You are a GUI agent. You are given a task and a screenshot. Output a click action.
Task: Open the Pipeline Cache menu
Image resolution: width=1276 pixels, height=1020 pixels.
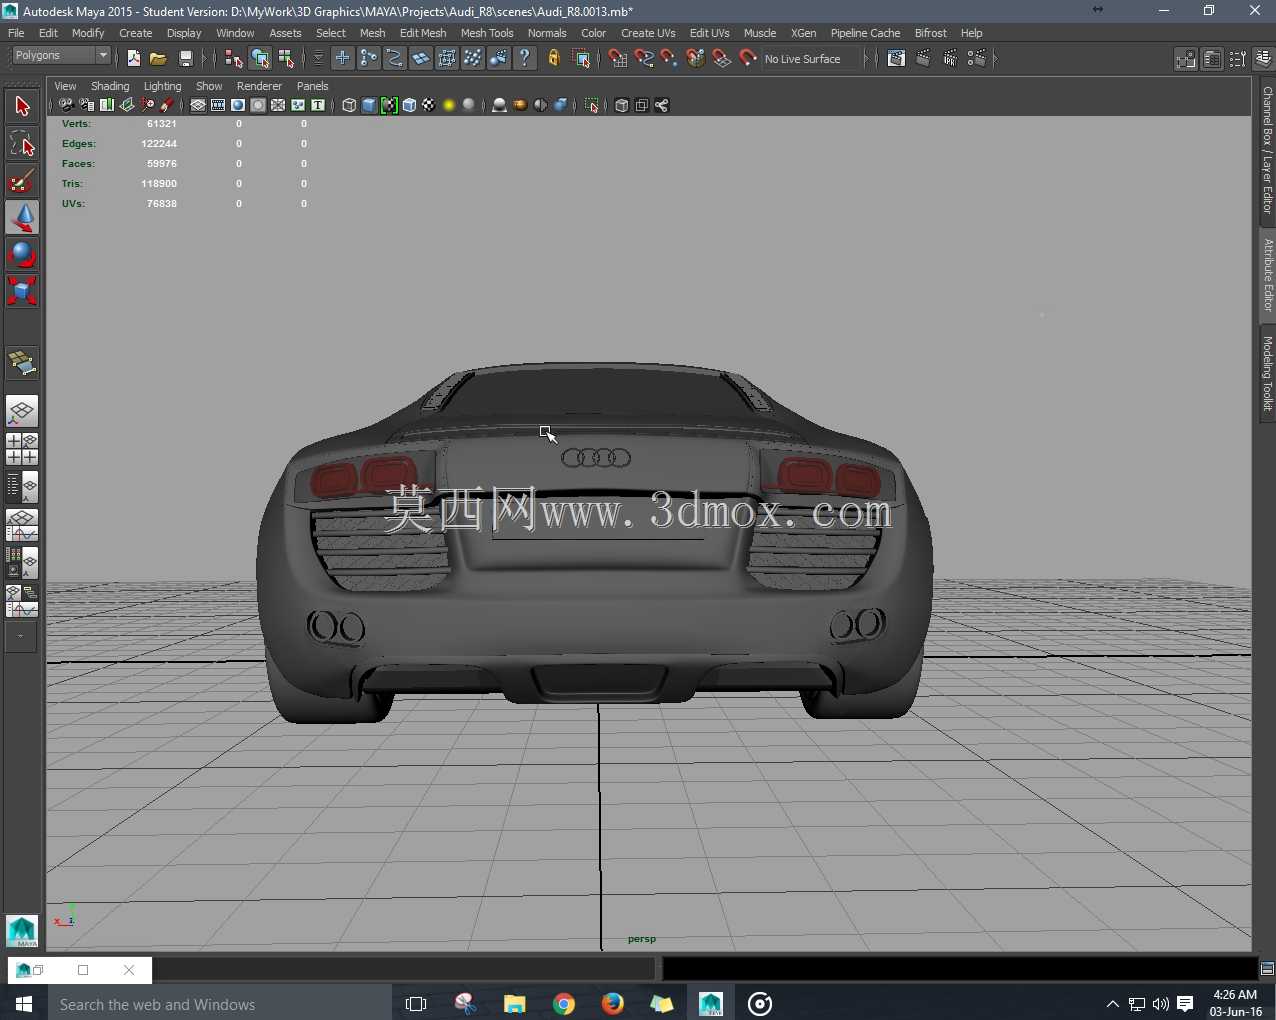pyautogui.click(x=865, y=33)
